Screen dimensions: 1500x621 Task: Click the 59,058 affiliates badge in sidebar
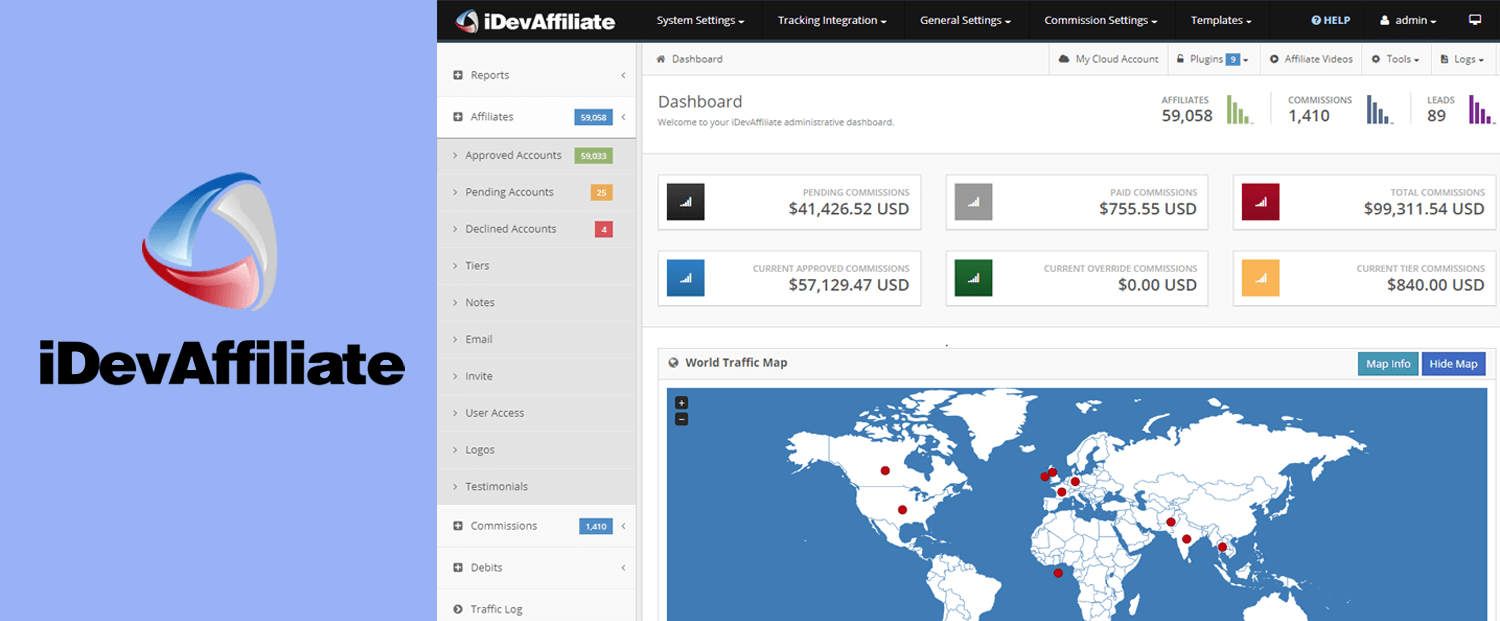tap(593, 117)
